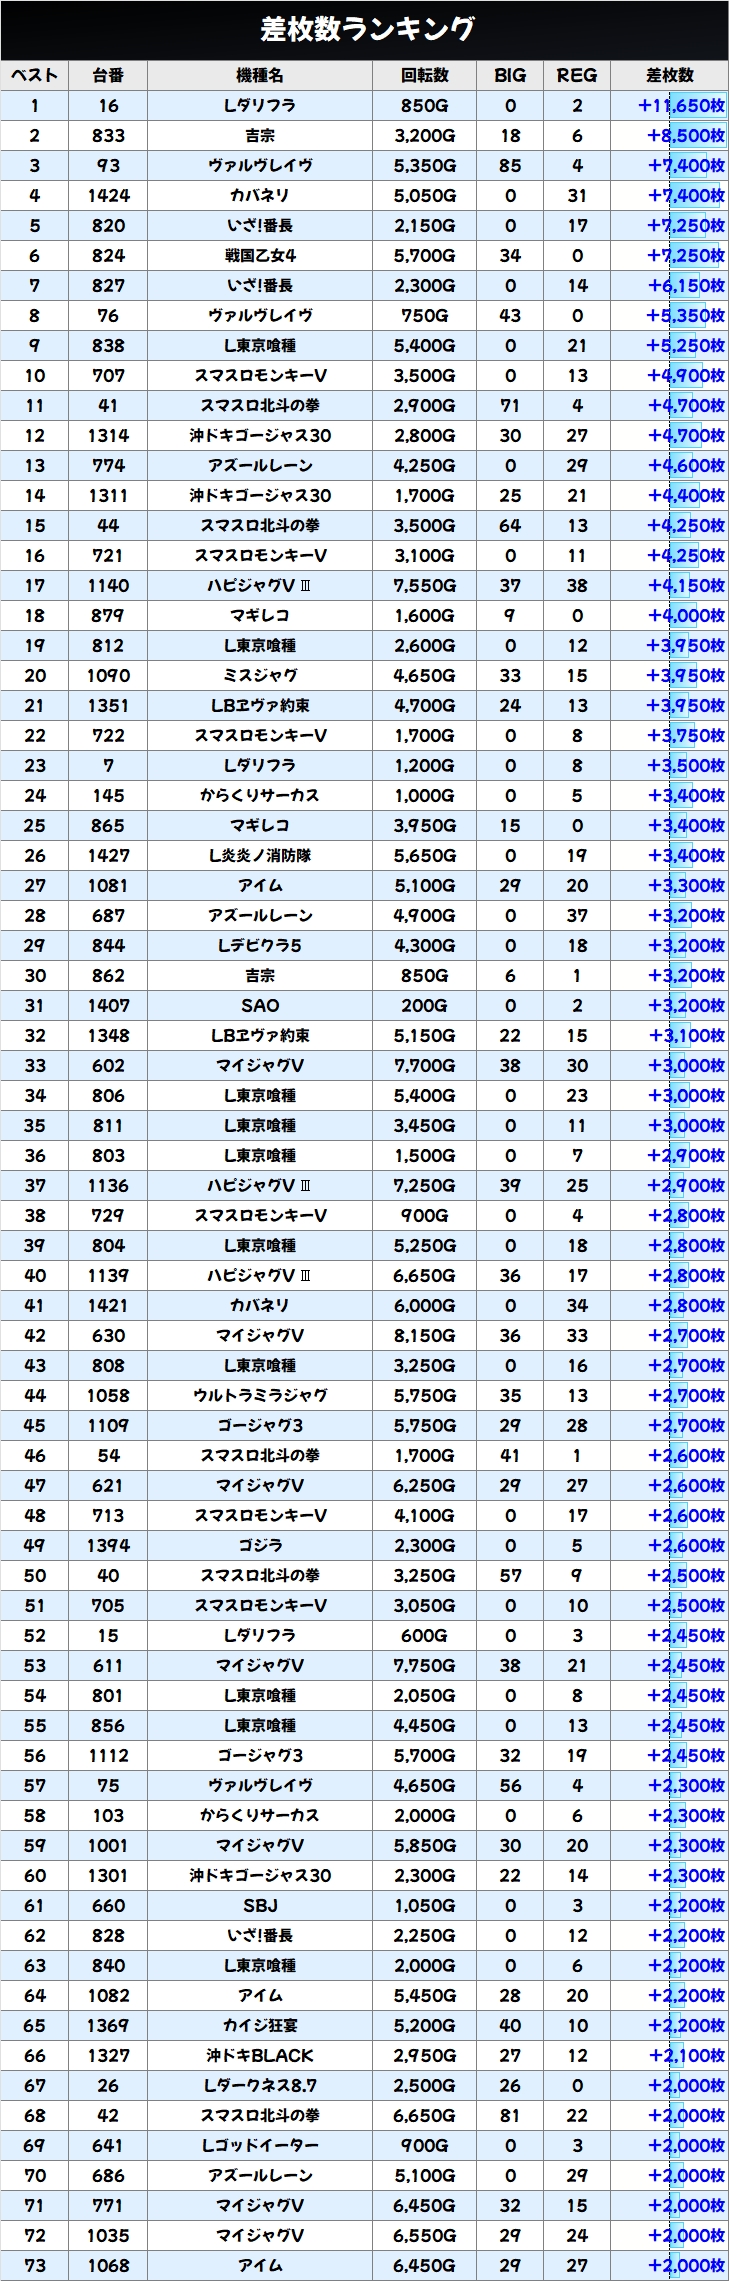Select the ゴジラ machine name

click(x=260, y=1546)
